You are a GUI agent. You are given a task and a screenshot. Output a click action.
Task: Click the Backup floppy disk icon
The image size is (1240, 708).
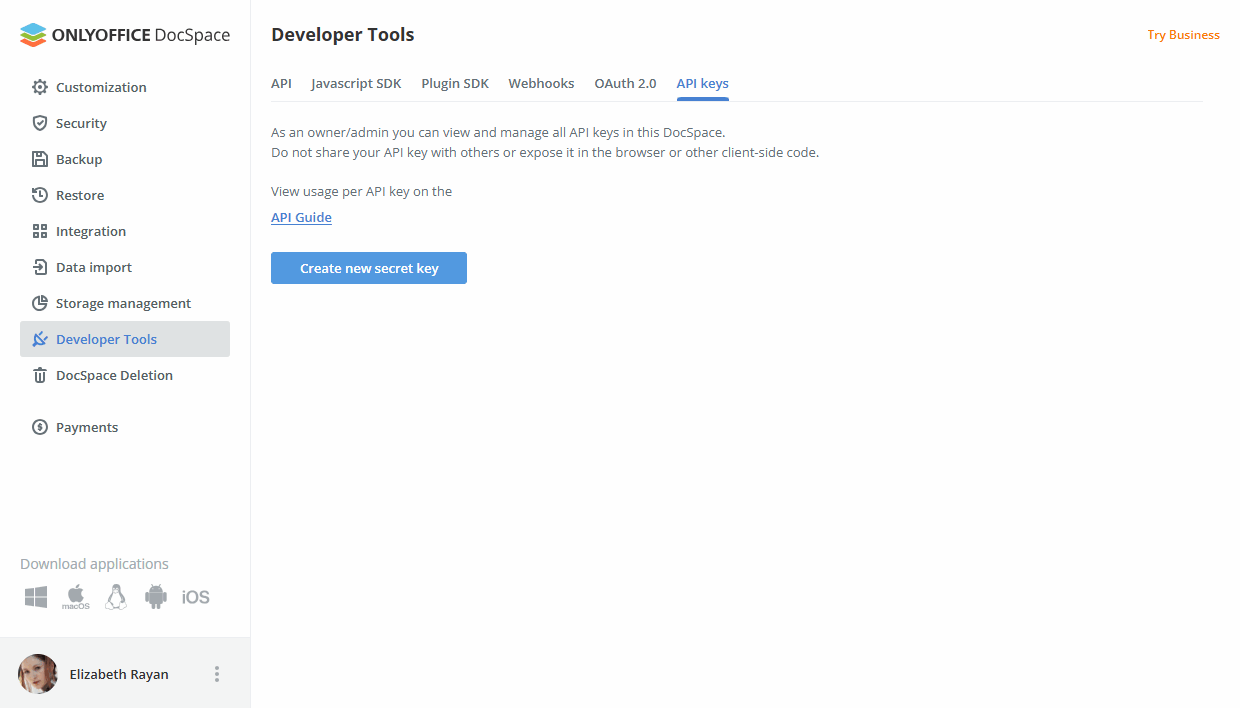40,159
